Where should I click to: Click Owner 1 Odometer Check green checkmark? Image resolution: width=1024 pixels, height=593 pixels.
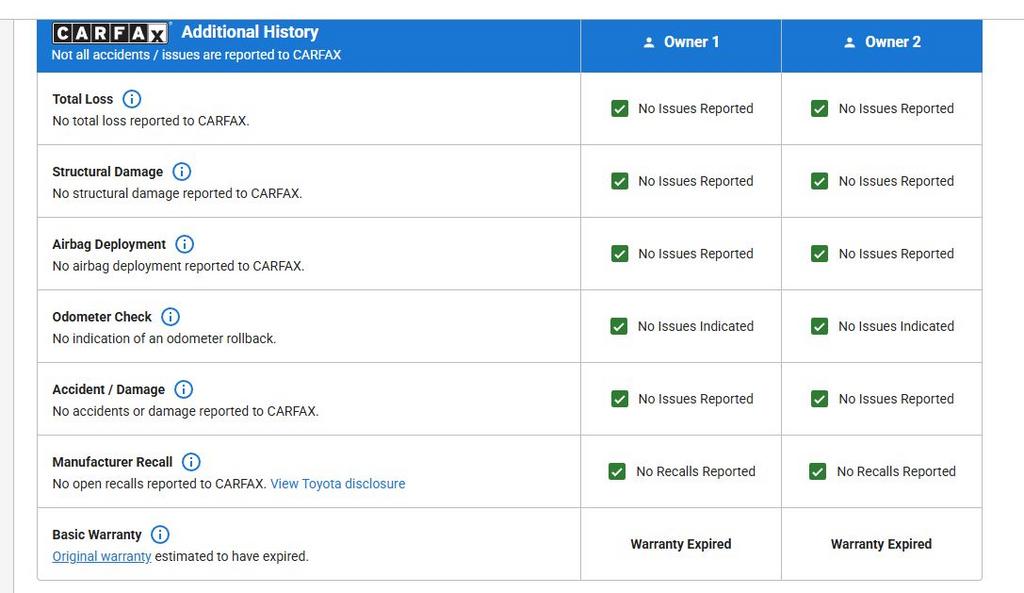click(619, 326)
